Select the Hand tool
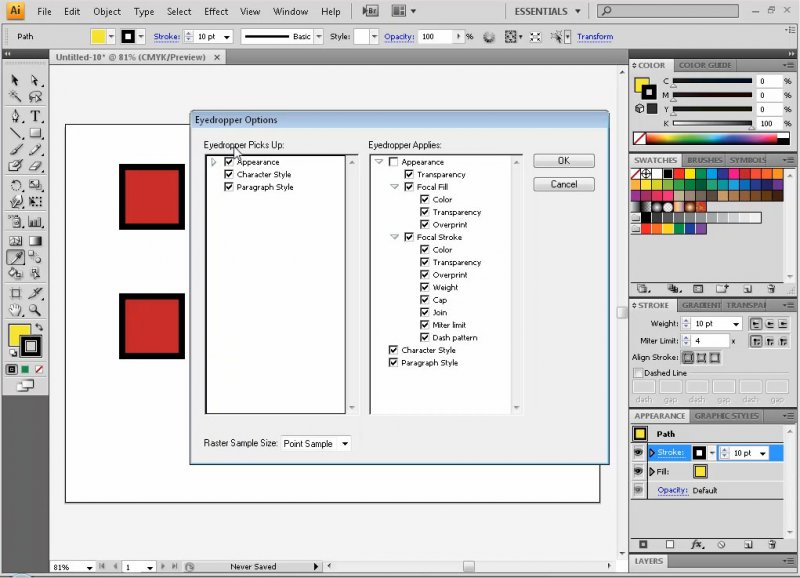Screen dimensions: 800x578 [15, 310]
